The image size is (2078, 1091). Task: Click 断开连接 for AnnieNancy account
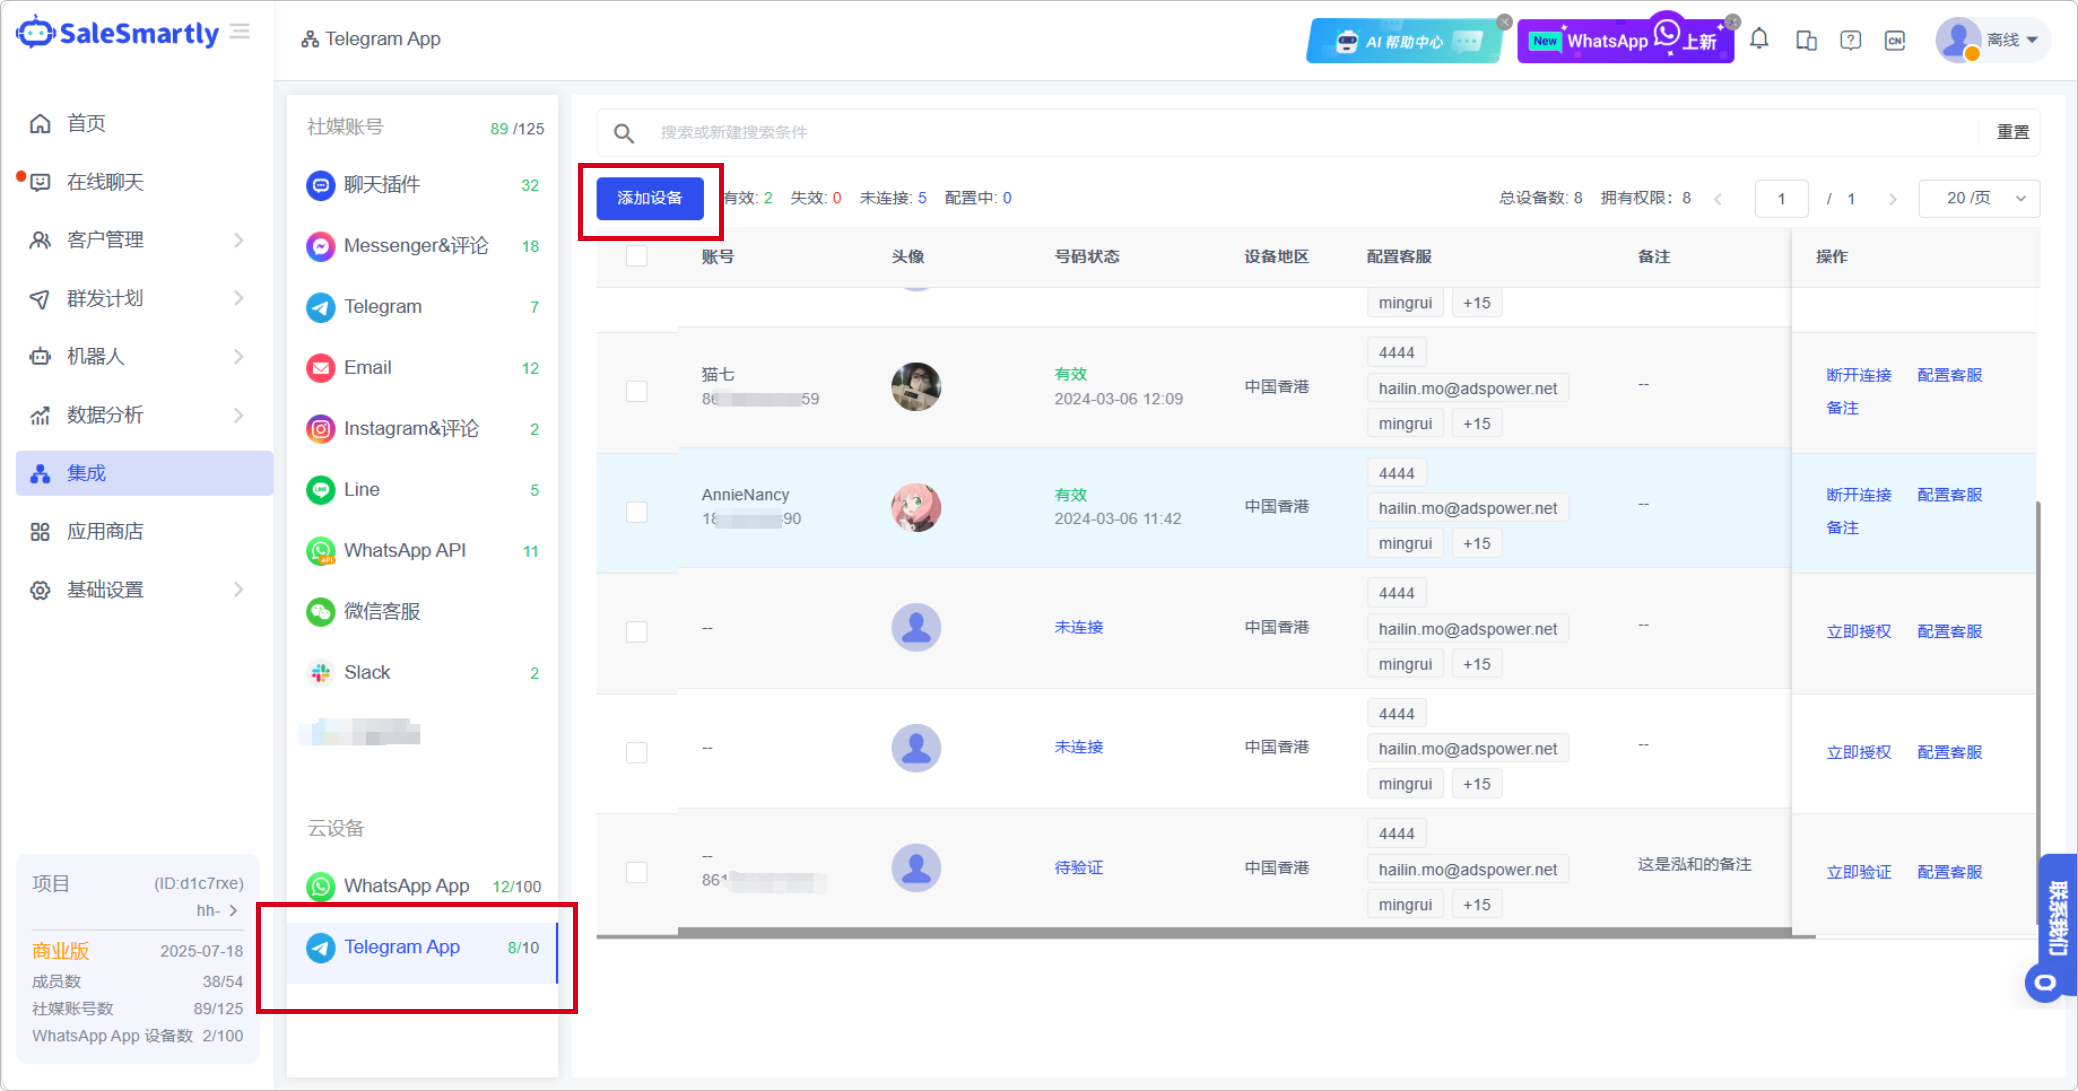tap(1858, 495)
